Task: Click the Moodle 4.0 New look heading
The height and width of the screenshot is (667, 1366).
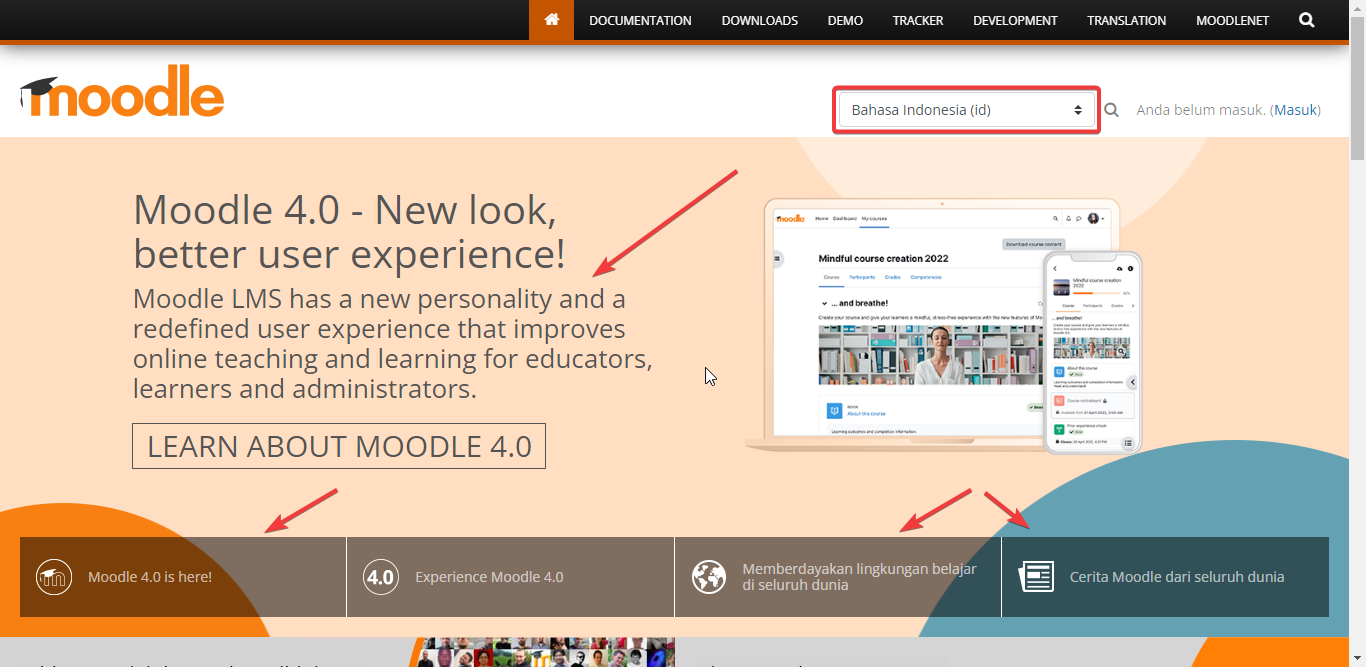Action: (x=349, y=231)
